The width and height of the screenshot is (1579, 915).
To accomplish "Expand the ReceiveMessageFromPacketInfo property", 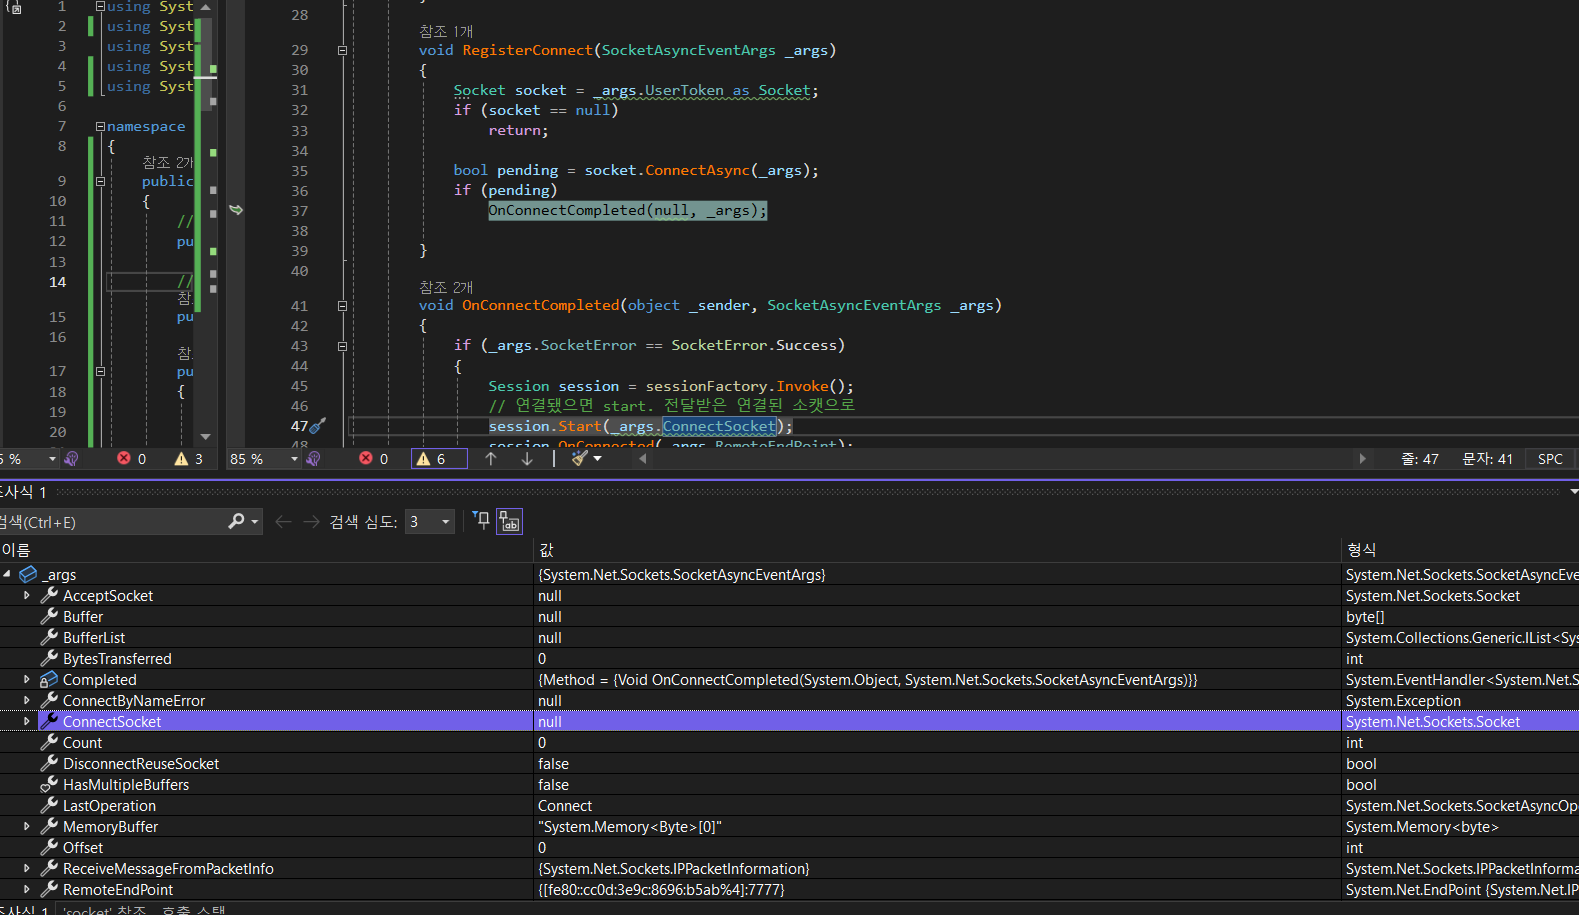I will click(27, 868).
